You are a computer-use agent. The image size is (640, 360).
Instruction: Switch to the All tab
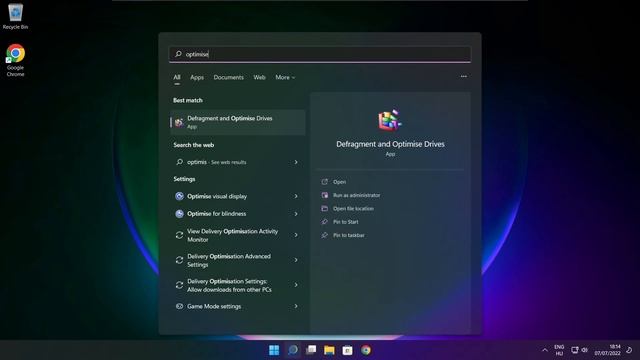[x=177, y=77]
